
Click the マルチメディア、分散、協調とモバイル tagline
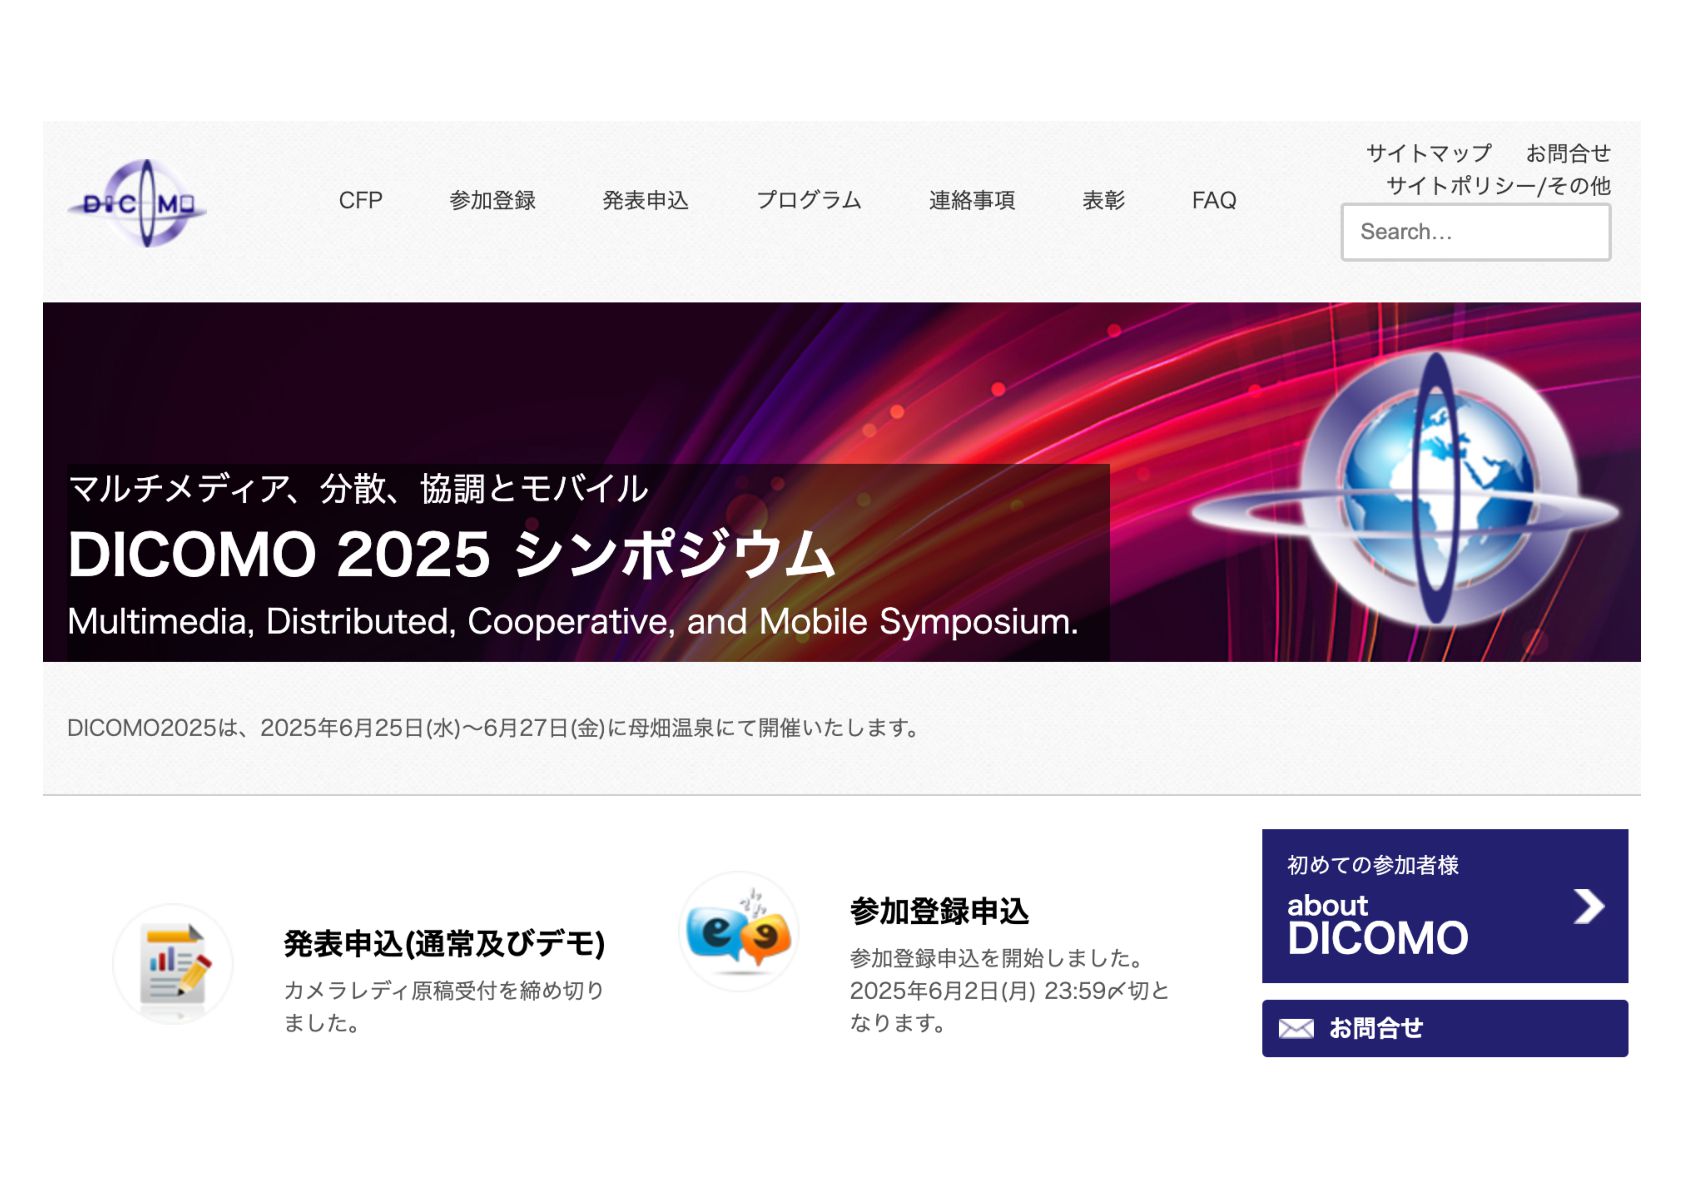point(358,488)
